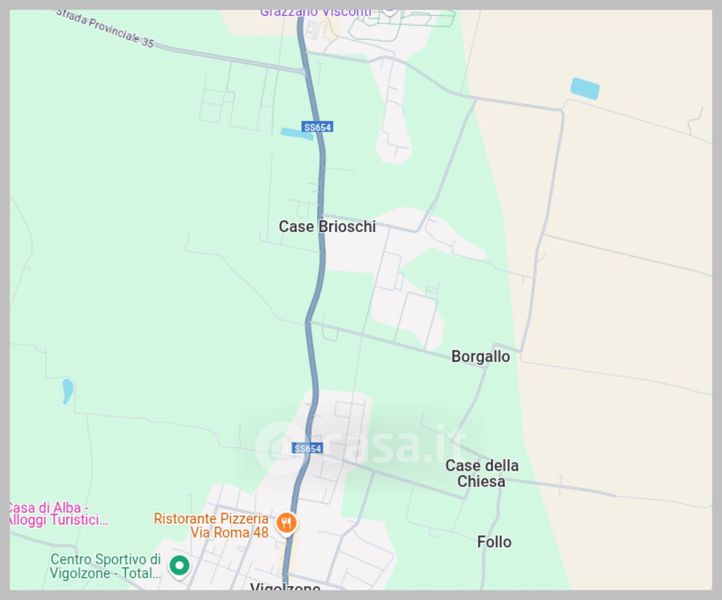The height and width of the screenshot is (600, 722).
Task: Click the Grazzano Visconti marker icon
Action: (x=390, y=12)
